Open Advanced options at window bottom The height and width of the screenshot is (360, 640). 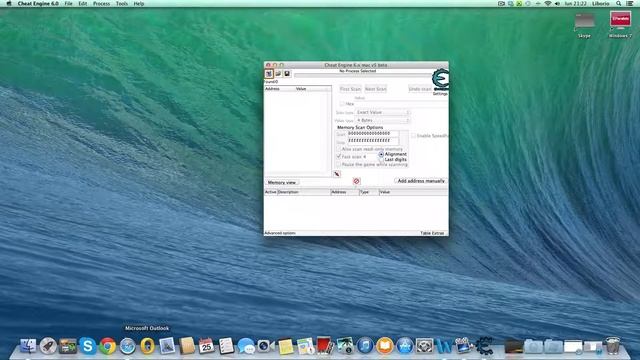click(280, 233)
